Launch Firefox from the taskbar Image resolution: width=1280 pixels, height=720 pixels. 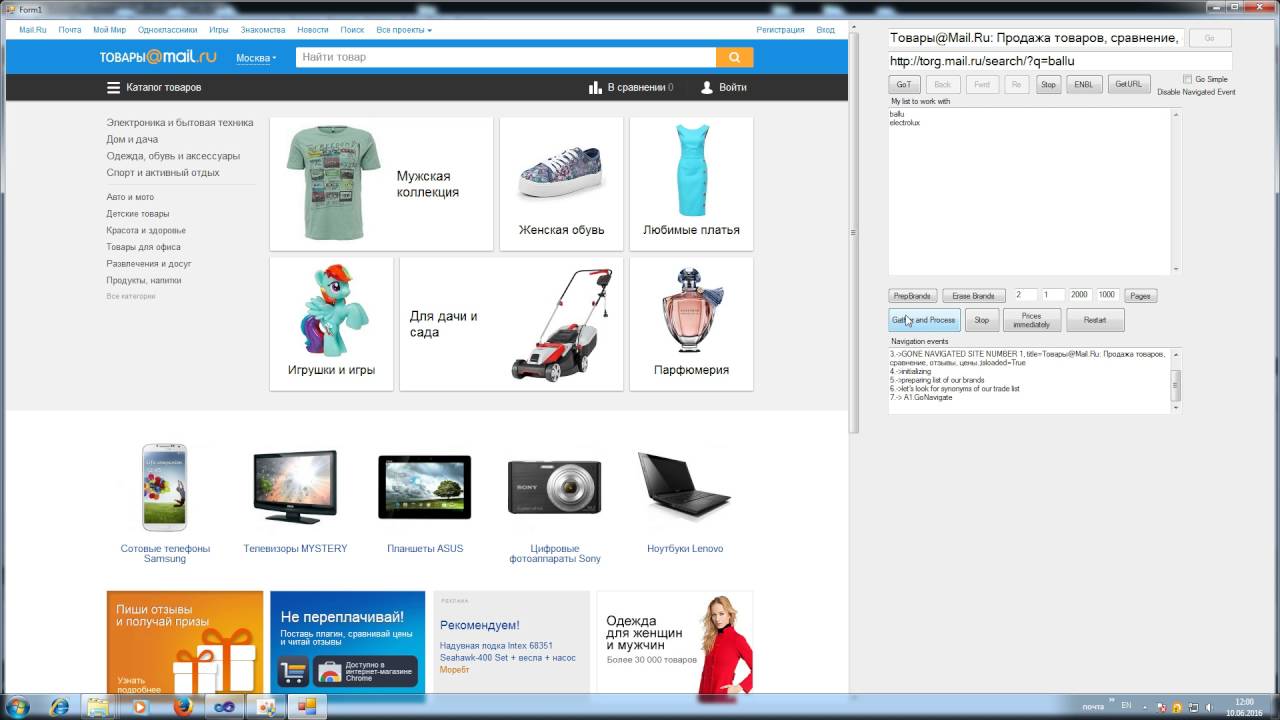(x=182, y=707)
